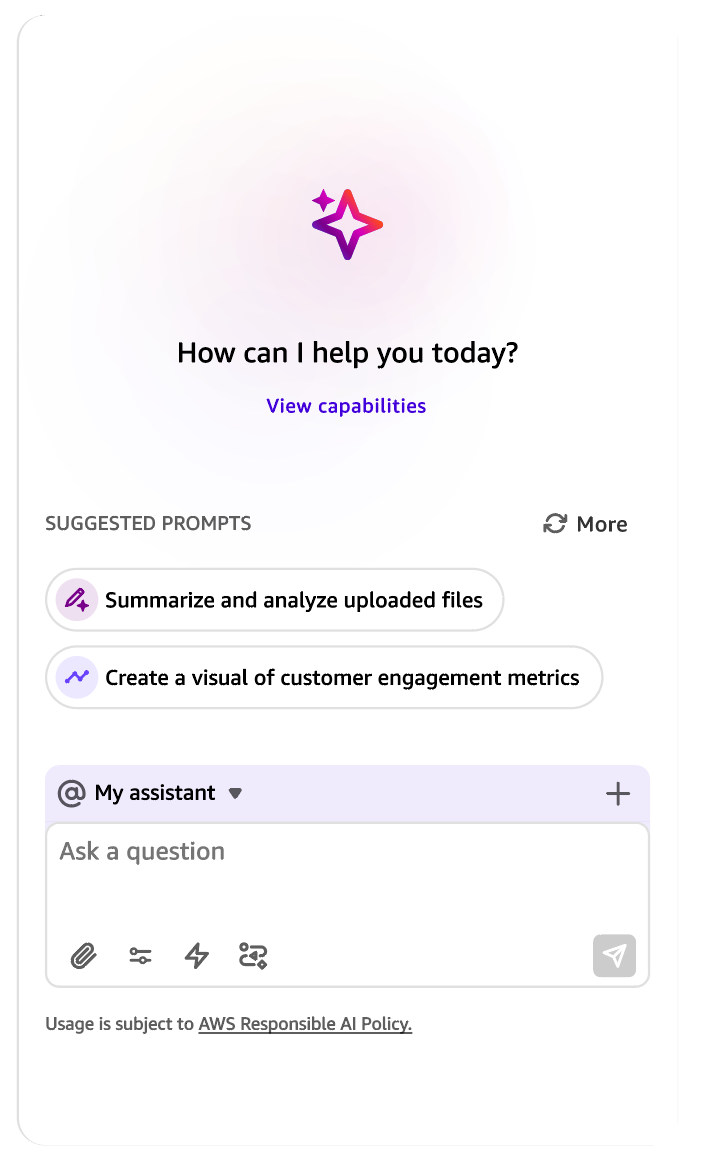Click the @ mention icon

(x=72, y=793)
